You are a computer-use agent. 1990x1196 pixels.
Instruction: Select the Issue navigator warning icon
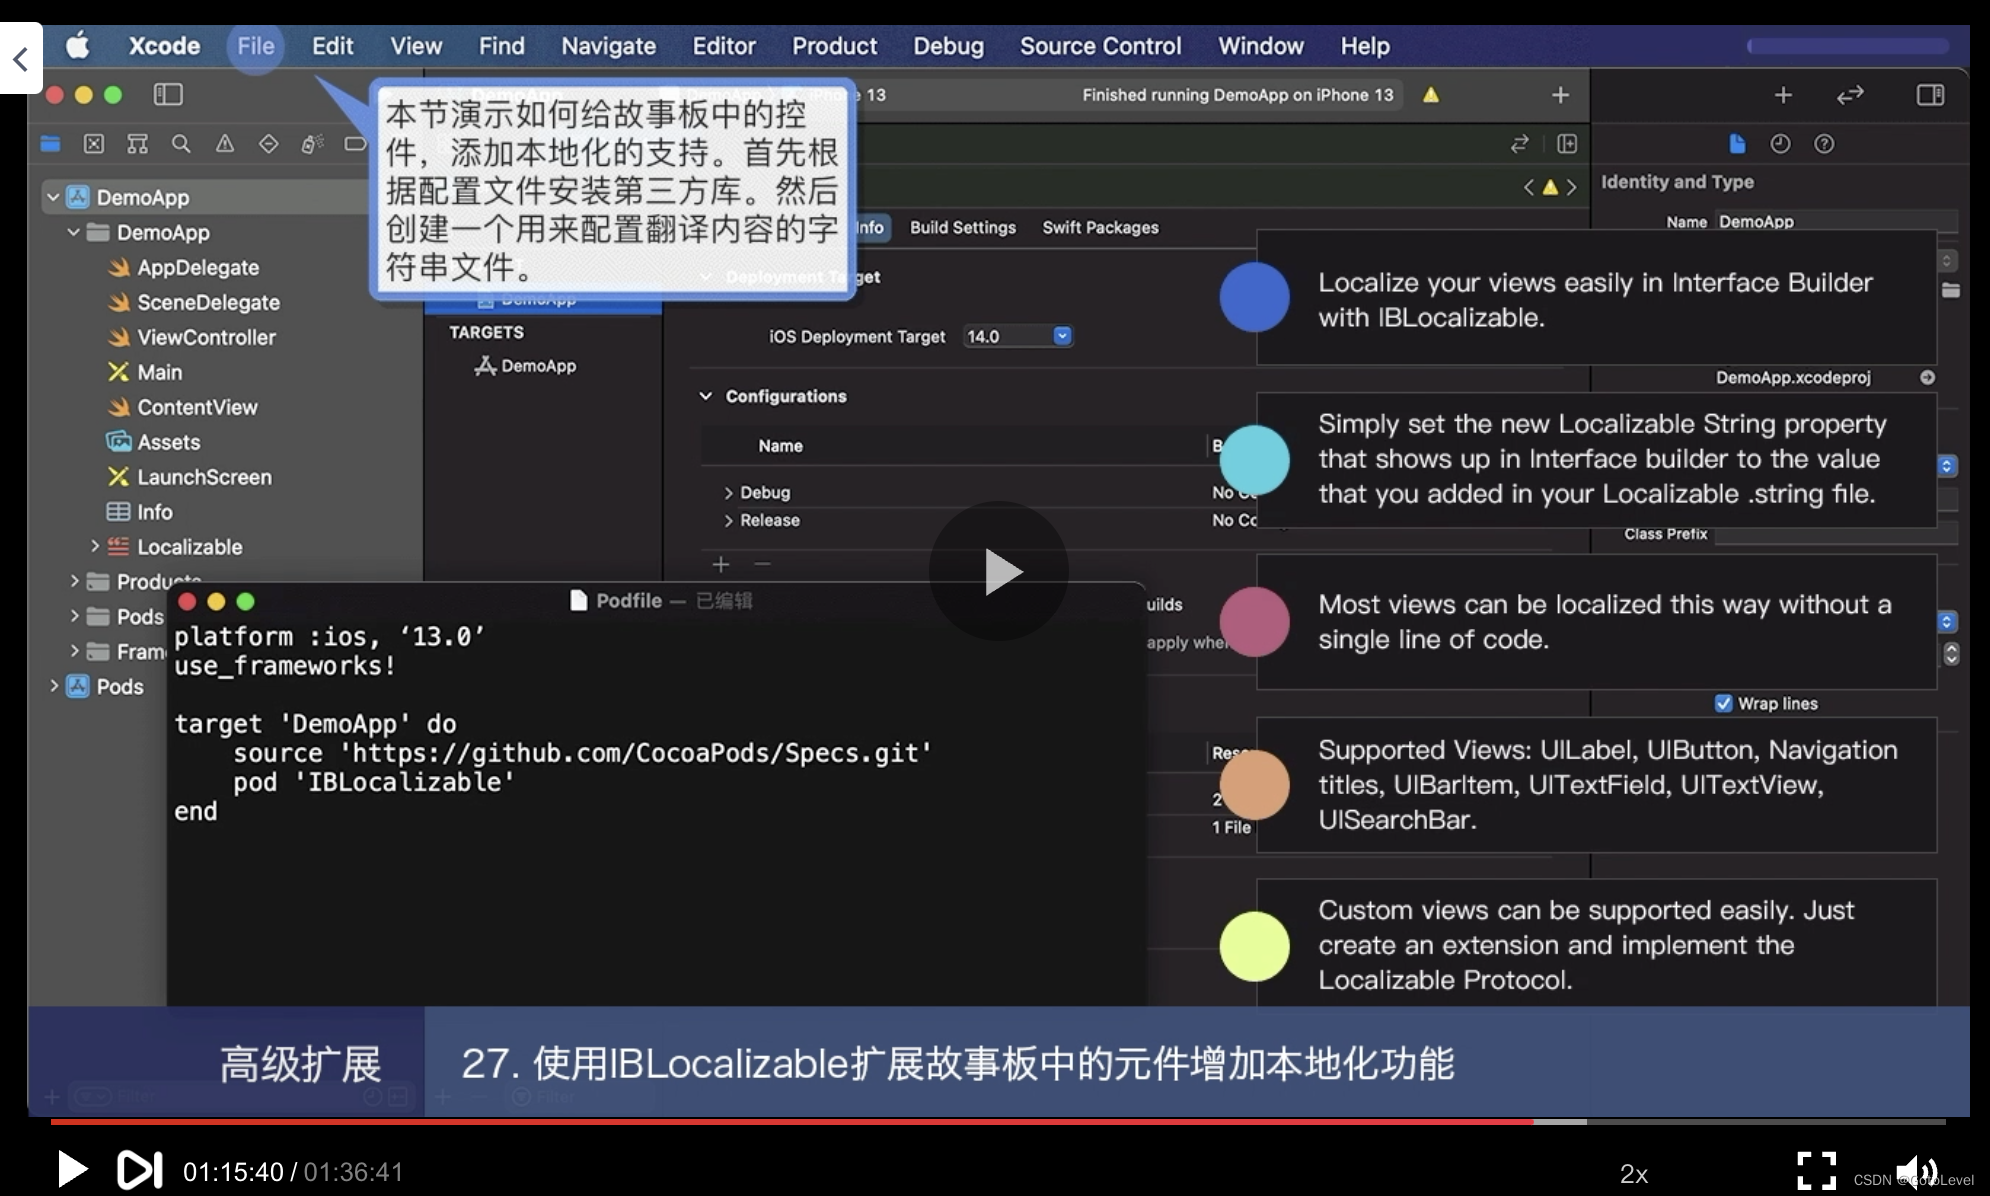[225, 144]
